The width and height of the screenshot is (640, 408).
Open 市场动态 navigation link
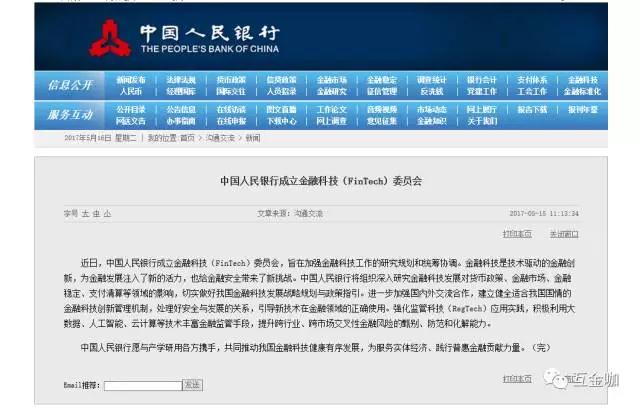pyautogui.click(x=432, y=110)
